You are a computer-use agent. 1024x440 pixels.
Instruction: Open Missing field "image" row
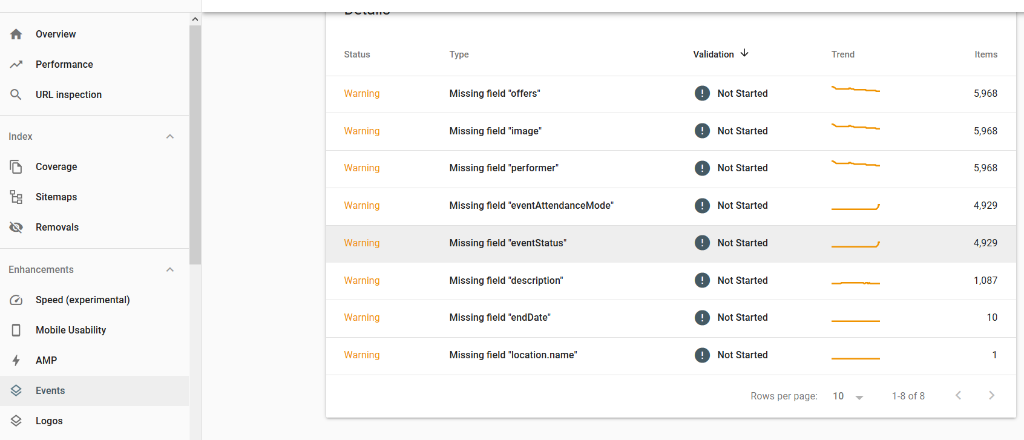[671, 131]
